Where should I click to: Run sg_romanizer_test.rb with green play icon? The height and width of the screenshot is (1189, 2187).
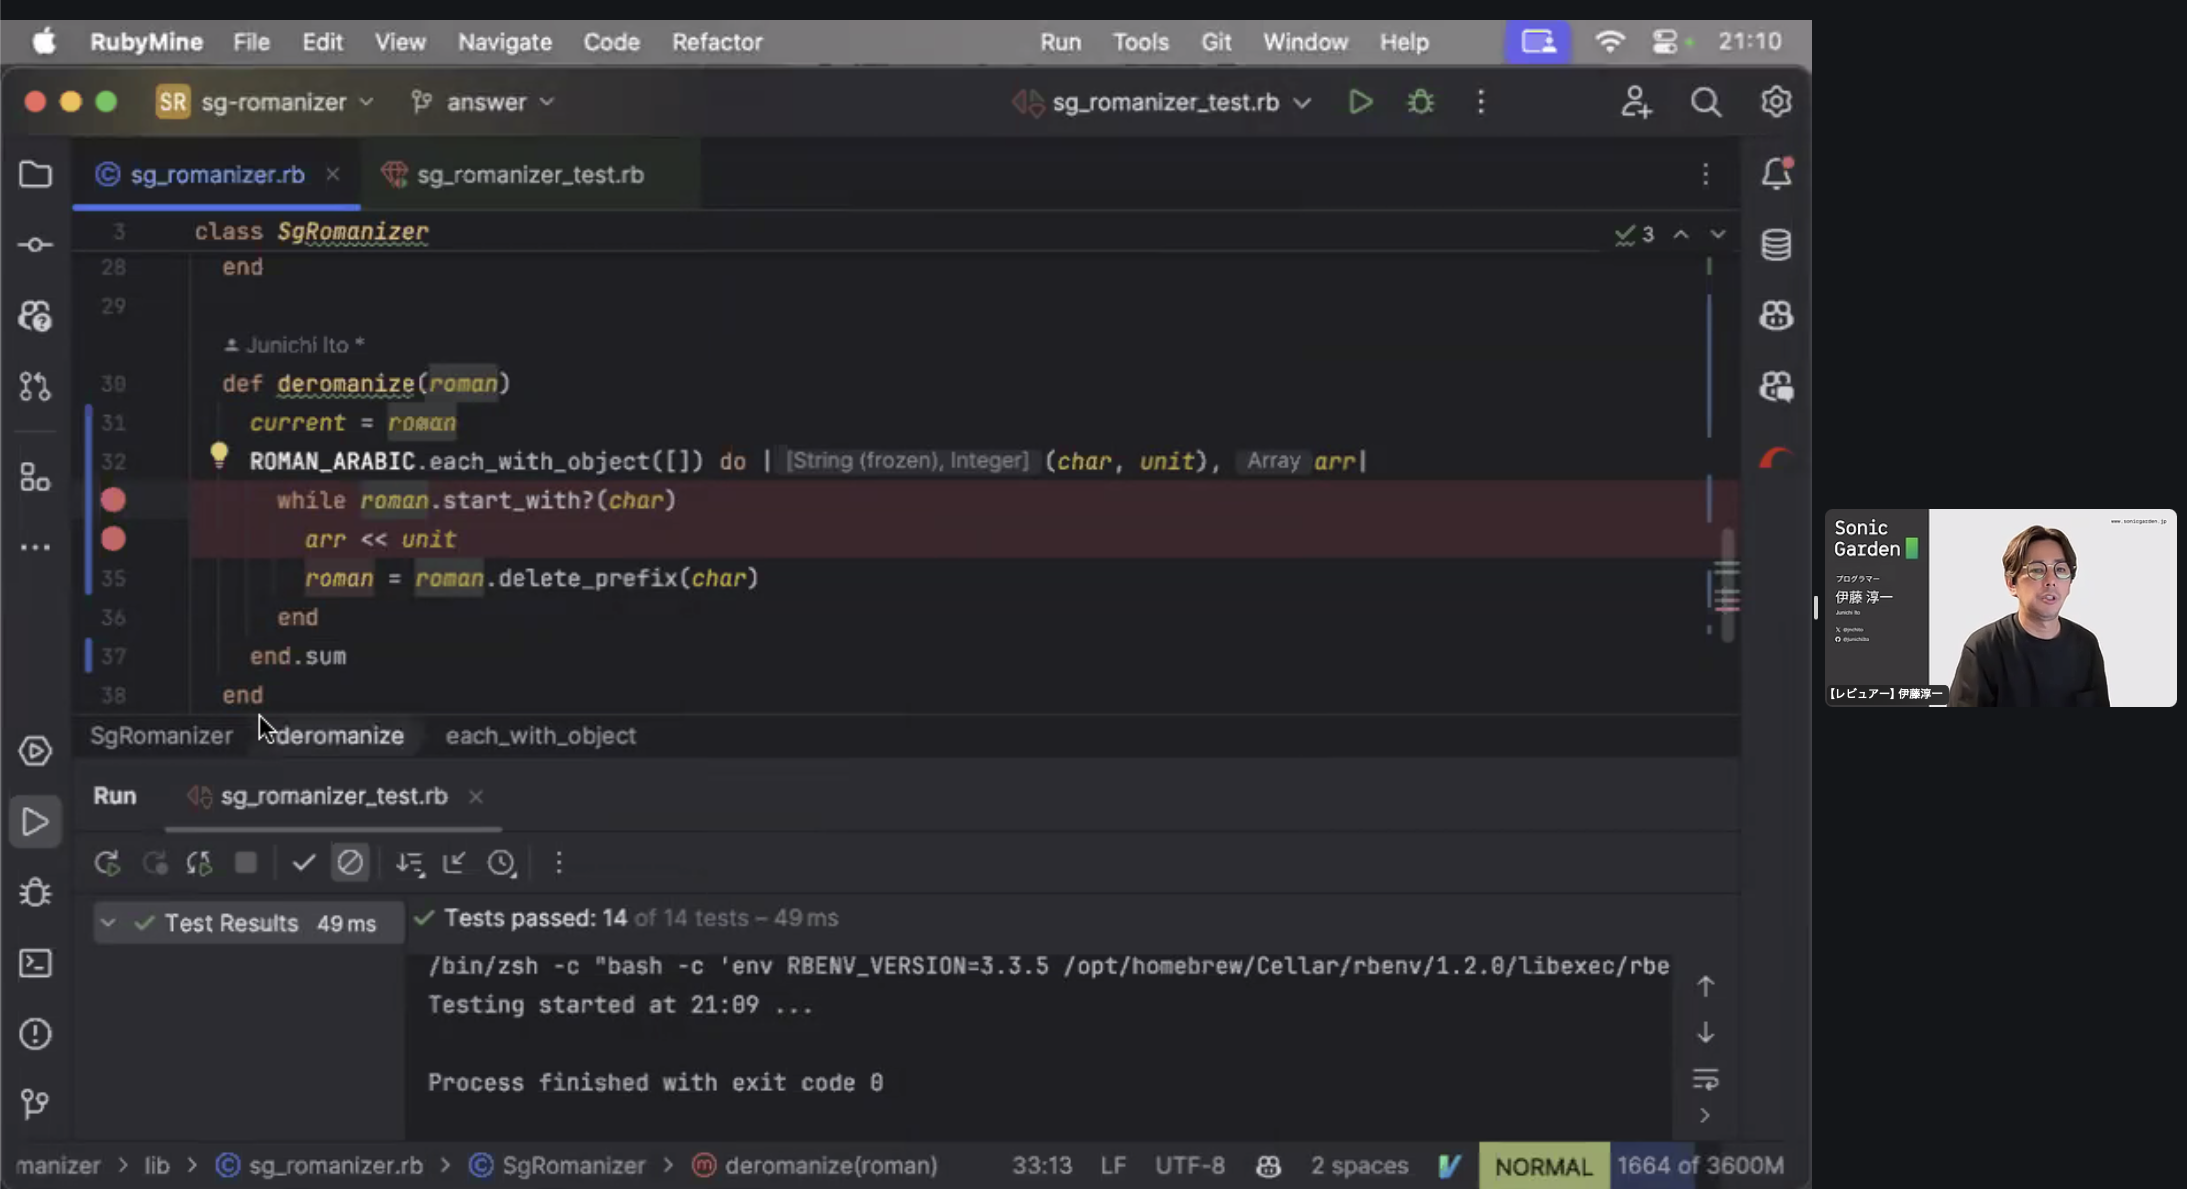[x=1360, y=102]
